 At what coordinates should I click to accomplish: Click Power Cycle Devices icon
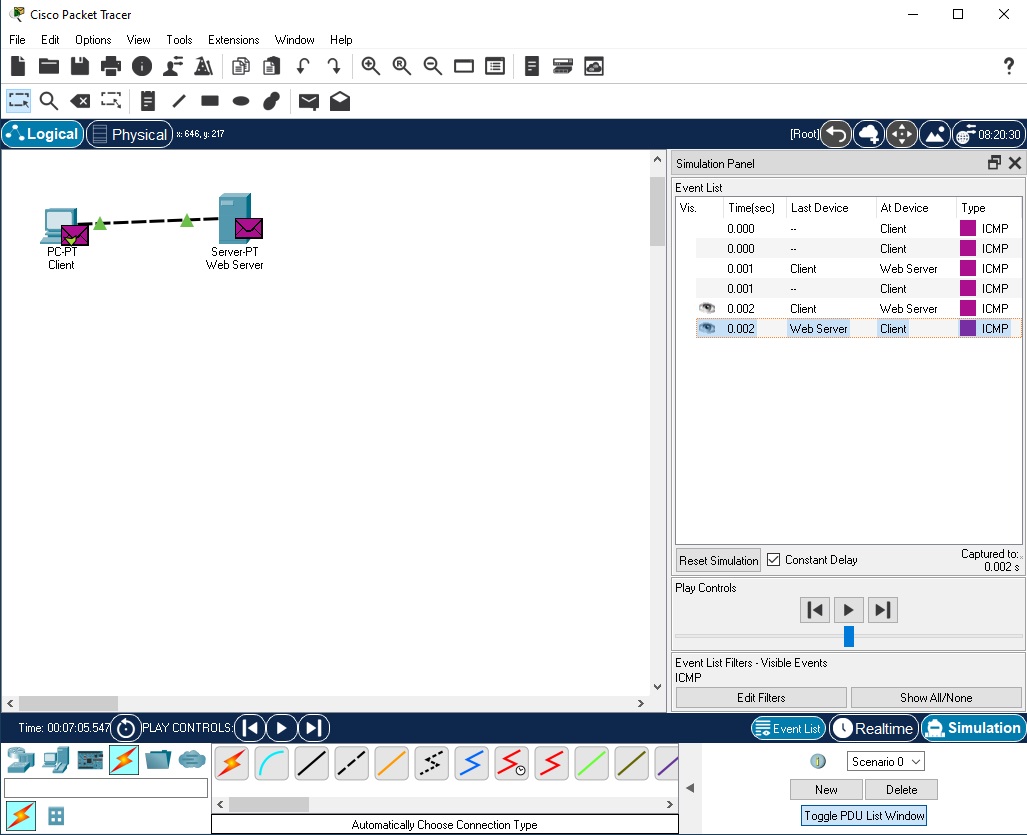[126, 728]
